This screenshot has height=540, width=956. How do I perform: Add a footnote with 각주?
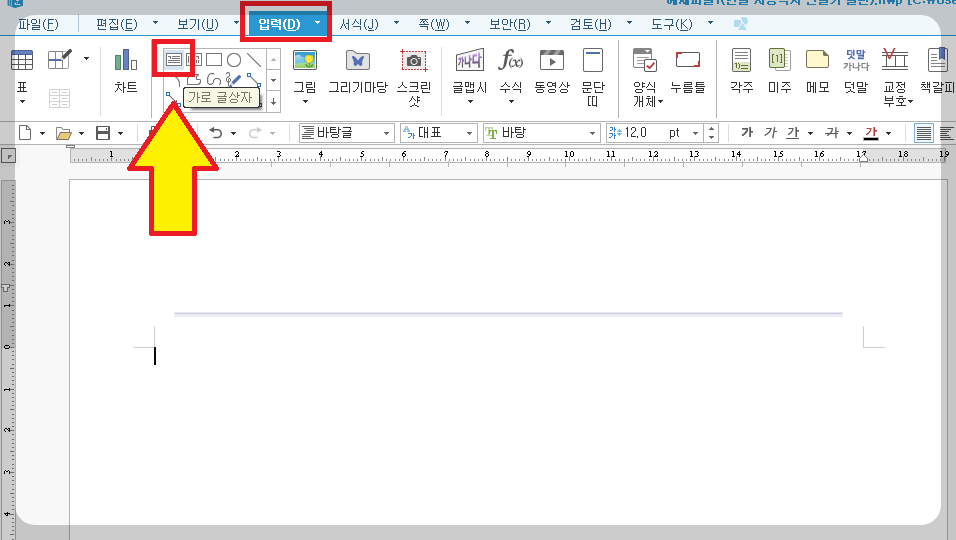tap(741, 71)
